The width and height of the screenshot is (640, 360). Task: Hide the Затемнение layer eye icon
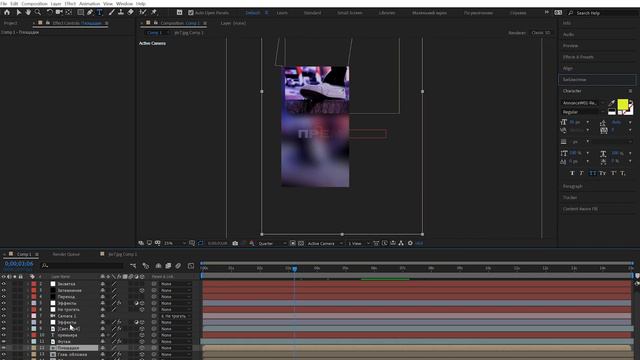[4, 290]
